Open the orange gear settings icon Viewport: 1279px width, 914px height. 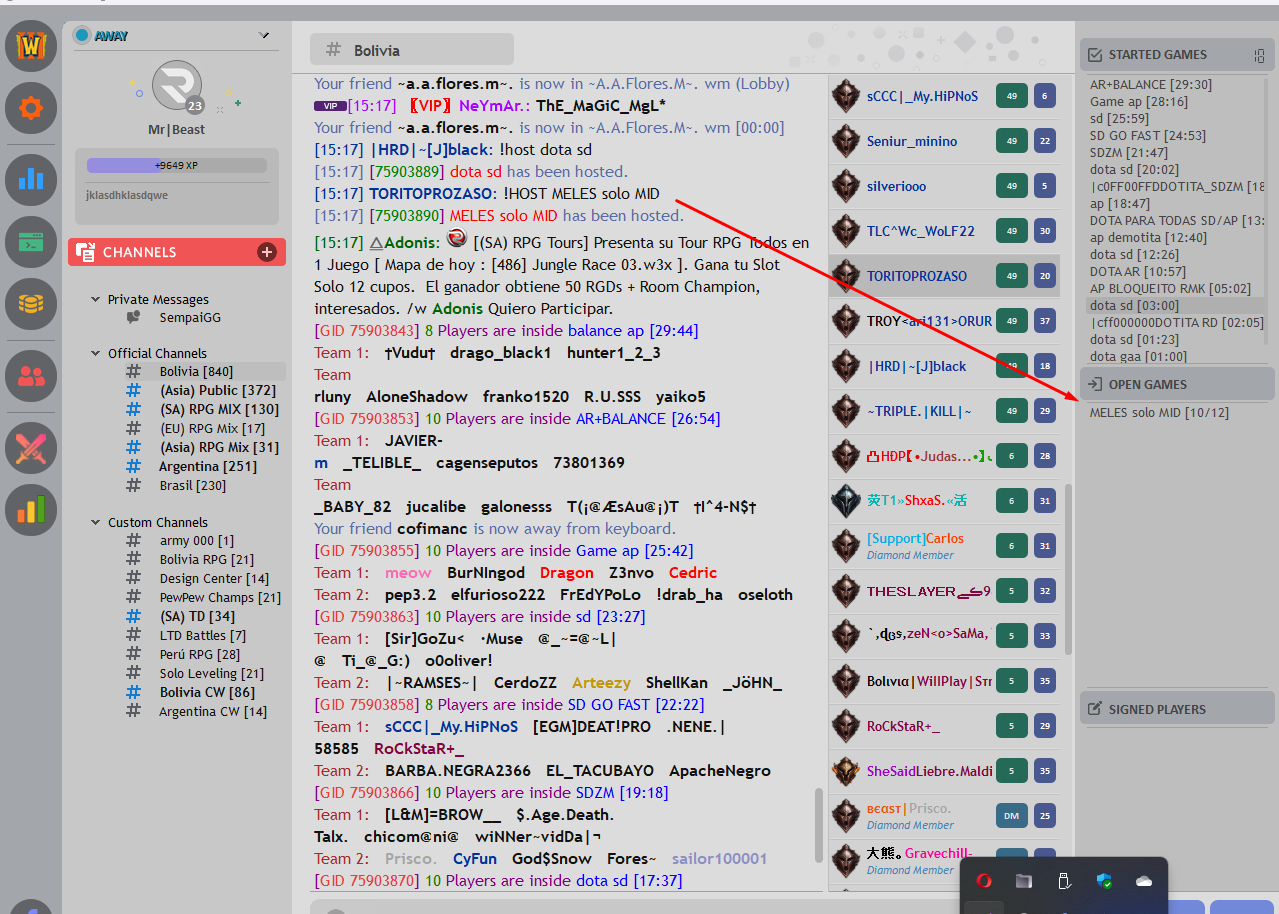(31, 108)
